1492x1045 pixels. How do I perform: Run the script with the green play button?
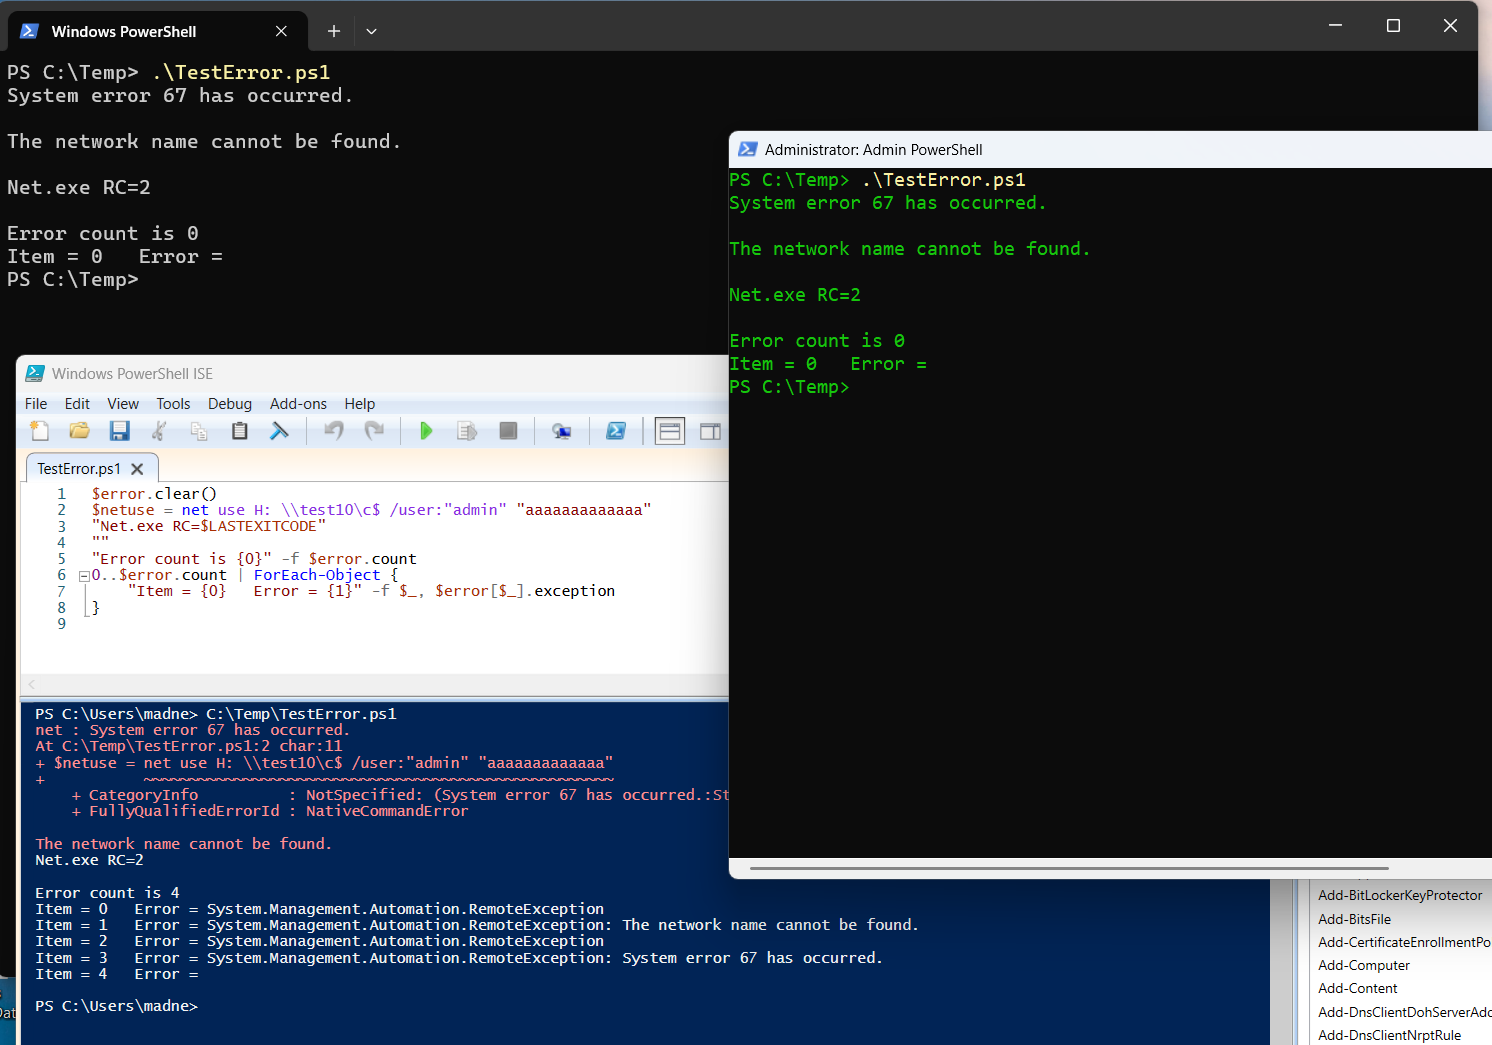(x=426, y=431)
